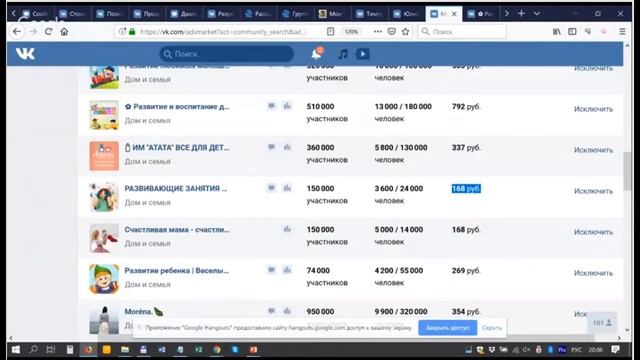This screenshot has width=640, height=360.
Task: Toggle reader view in address bar
Action: pos(331,31)
